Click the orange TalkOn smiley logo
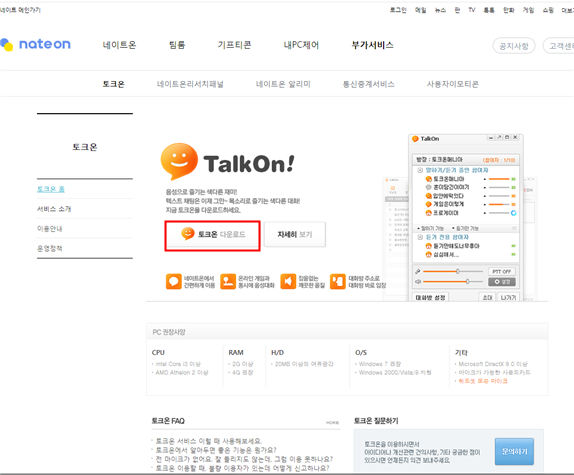The width and height of the screenshot is (574, 475). 179,161
